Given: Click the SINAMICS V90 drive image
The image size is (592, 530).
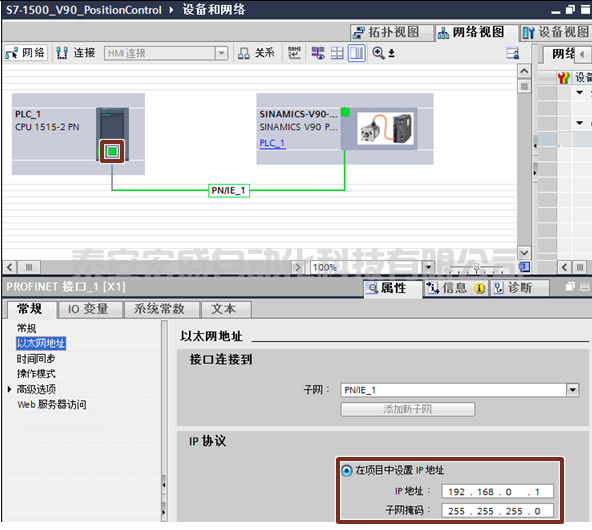Looking at the screenshot, I should coord(385,129).
